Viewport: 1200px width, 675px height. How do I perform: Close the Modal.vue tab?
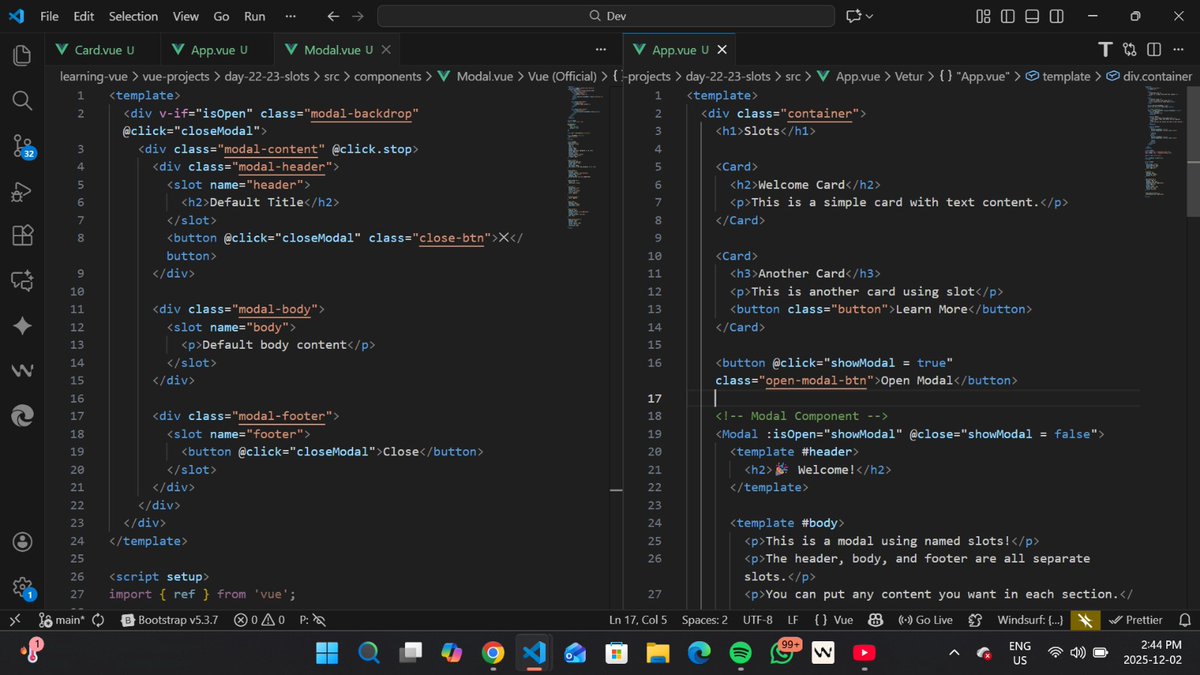[386, 50]
